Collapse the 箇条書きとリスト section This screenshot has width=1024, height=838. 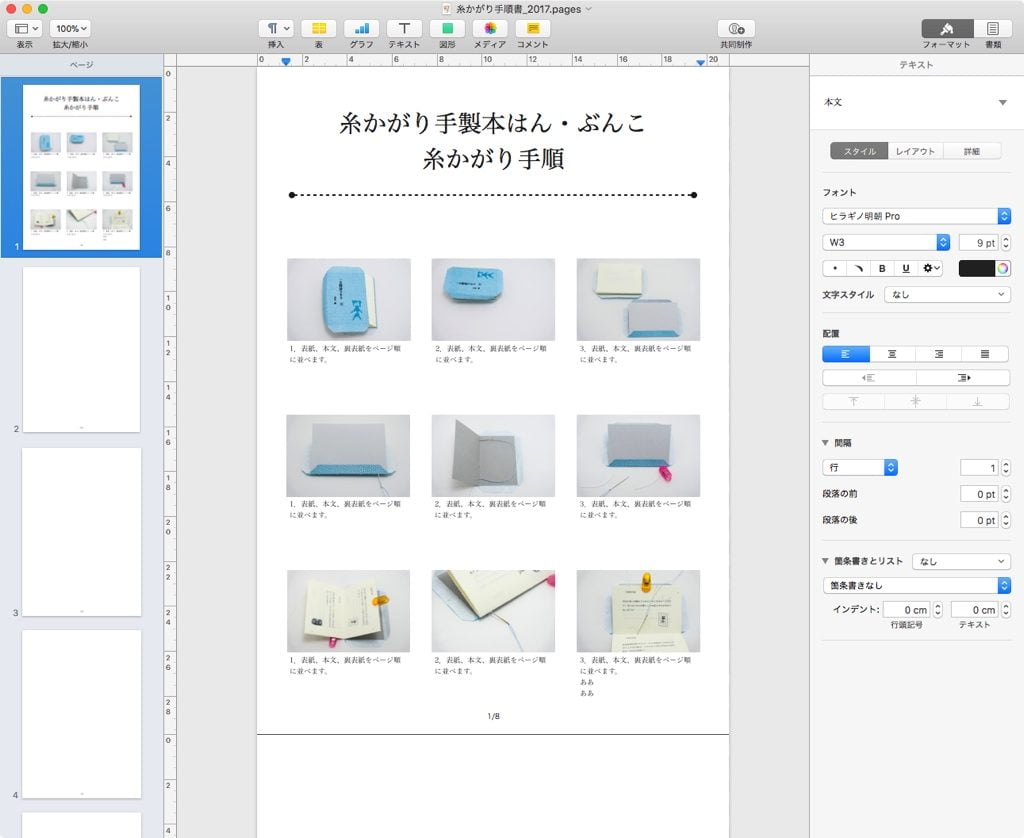825,561
